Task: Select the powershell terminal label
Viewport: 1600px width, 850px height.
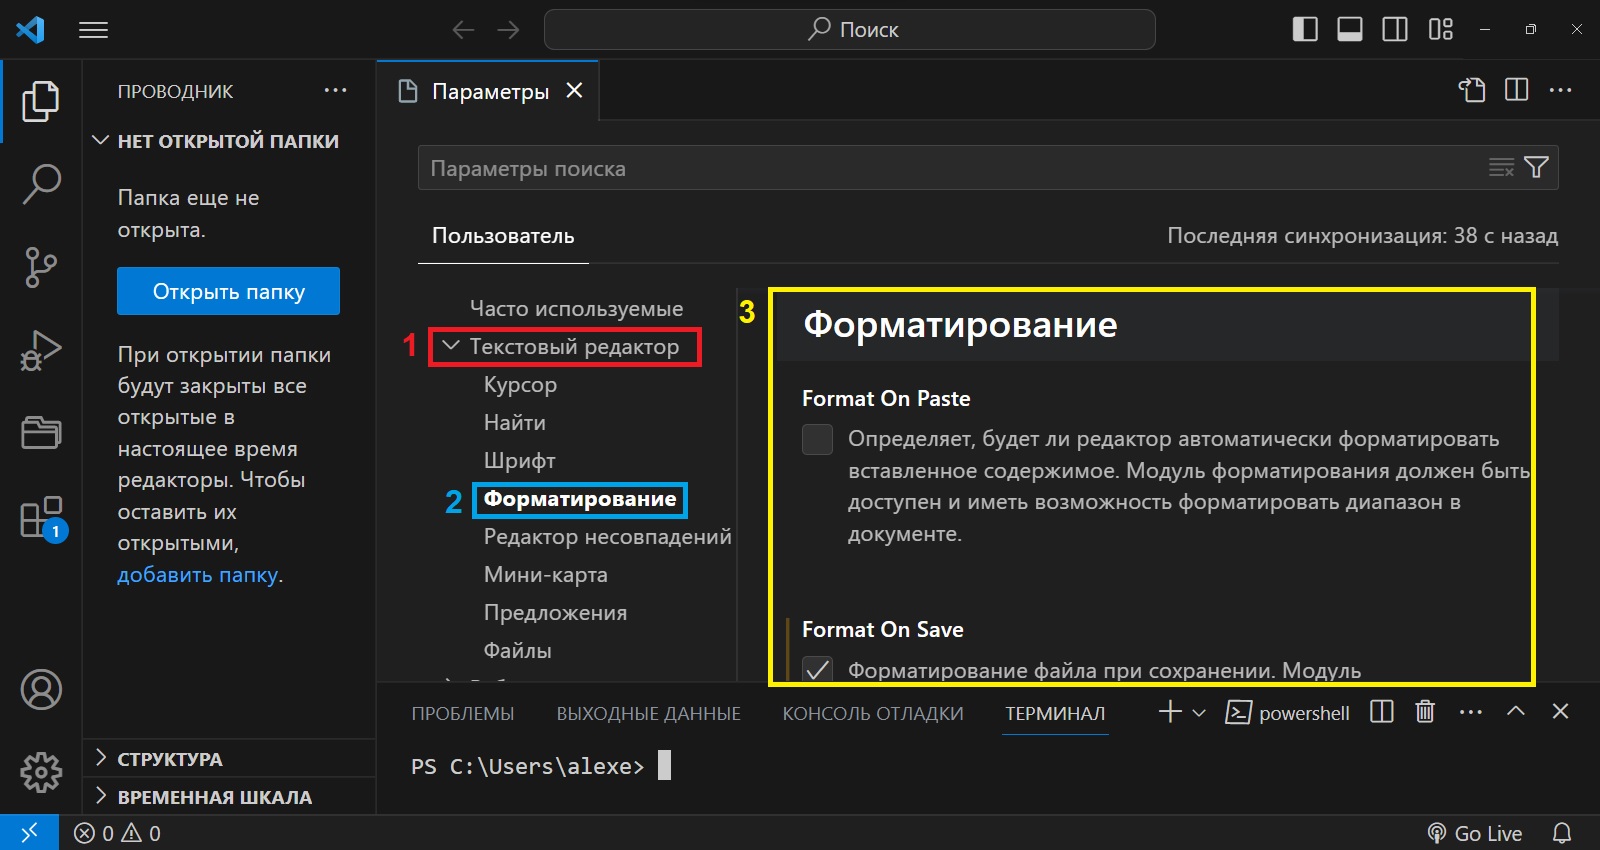Action: click(1288, 713)
